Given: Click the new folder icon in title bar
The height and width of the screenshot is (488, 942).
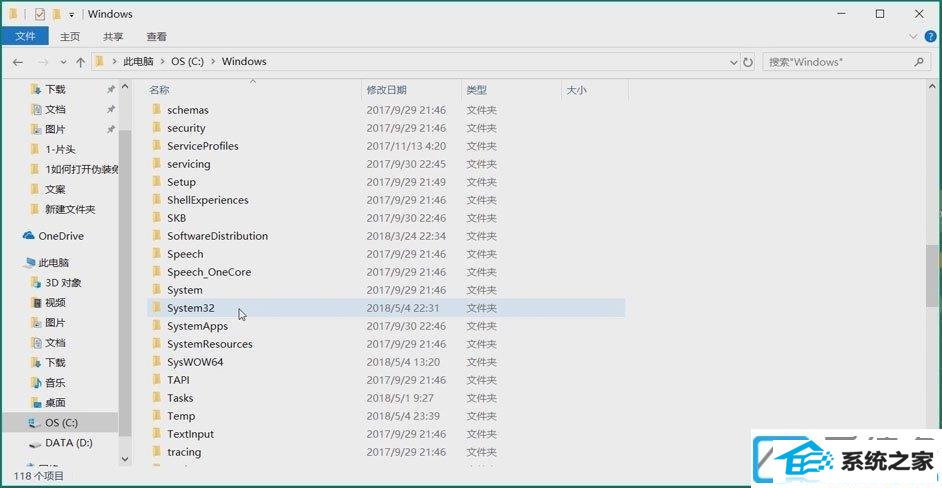Looking at the screenshot, I should [56, 14].
